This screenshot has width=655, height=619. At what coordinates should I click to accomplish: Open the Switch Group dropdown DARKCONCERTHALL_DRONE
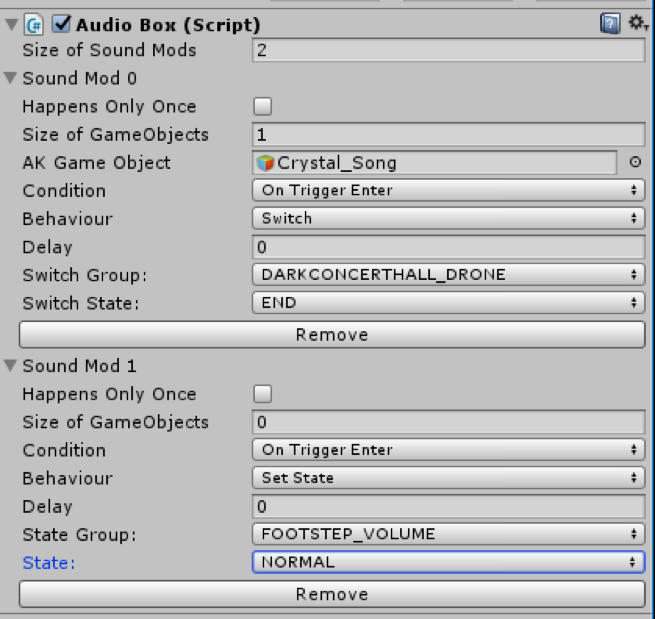[449, 274]
